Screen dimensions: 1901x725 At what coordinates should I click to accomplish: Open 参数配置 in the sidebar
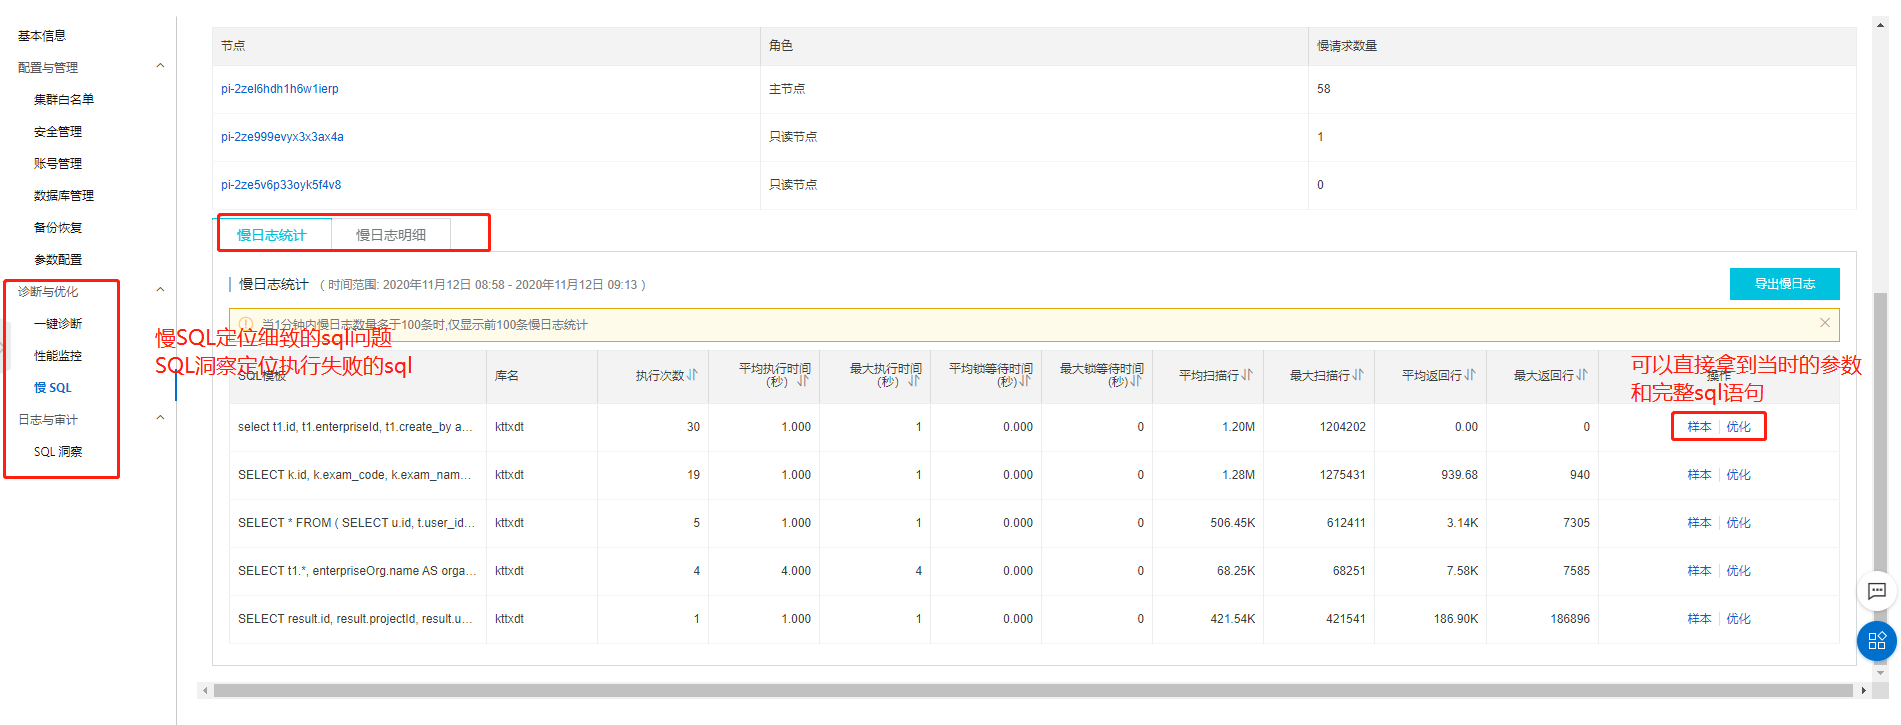point(58,260)
